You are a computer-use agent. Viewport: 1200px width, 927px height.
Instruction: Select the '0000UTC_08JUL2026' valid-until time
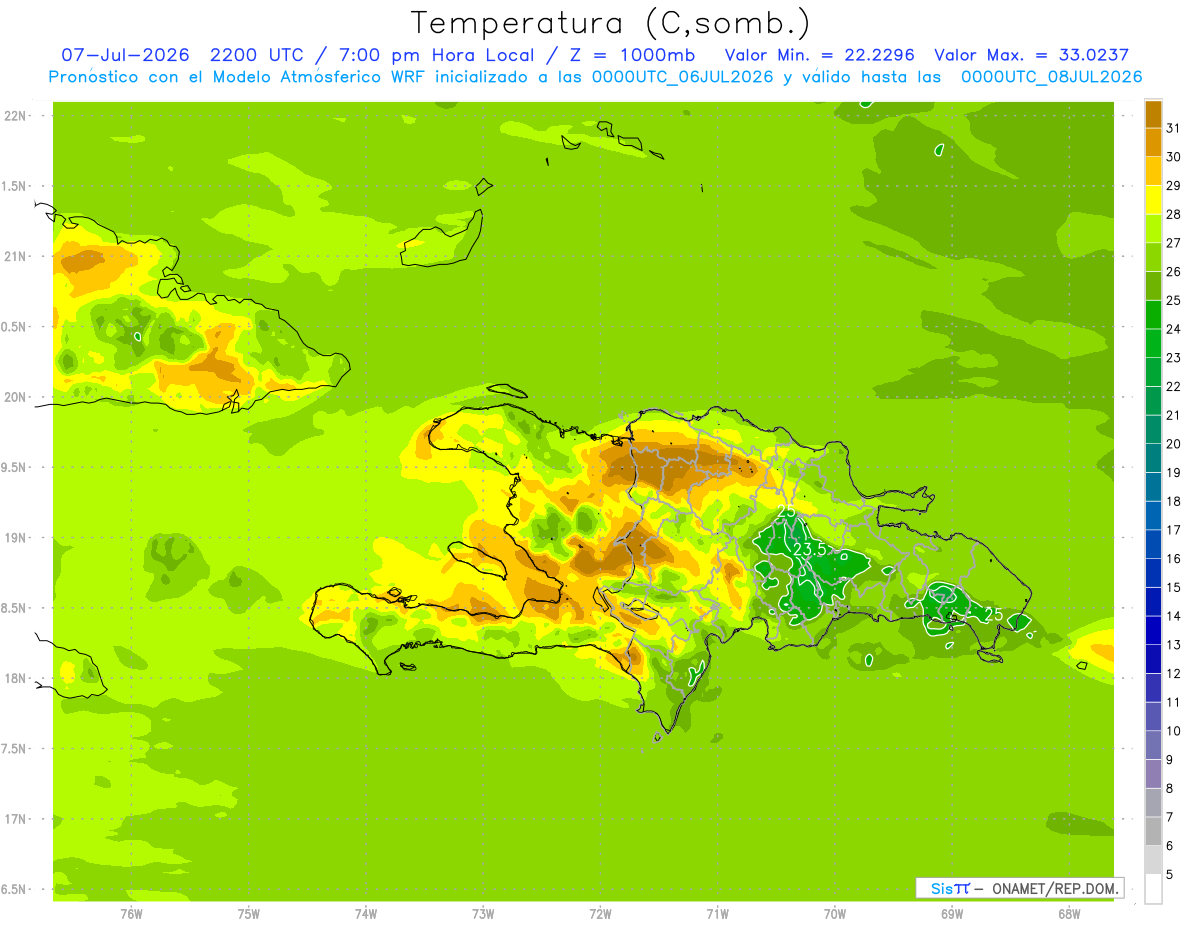click(1052, 77)
